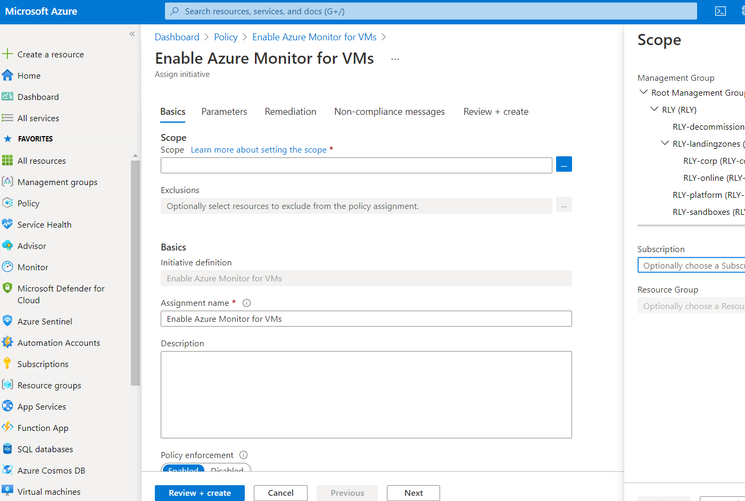
Task: Open the scope picker blue ellipsis button
Action: point(564,164)
